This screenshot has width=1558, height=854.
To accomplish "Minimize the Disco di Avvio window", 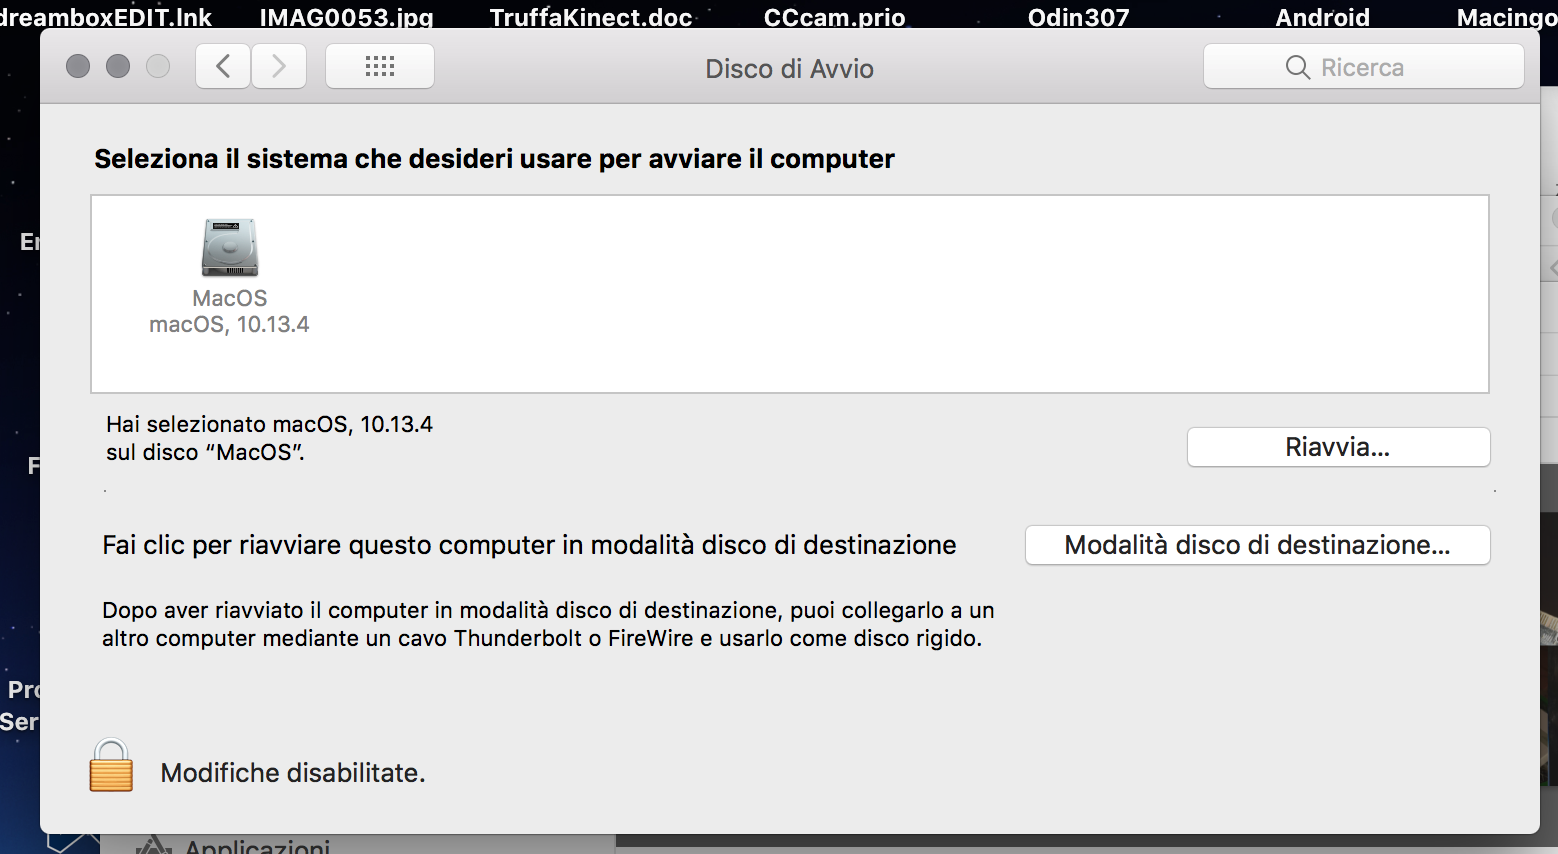I will (118, 66).
